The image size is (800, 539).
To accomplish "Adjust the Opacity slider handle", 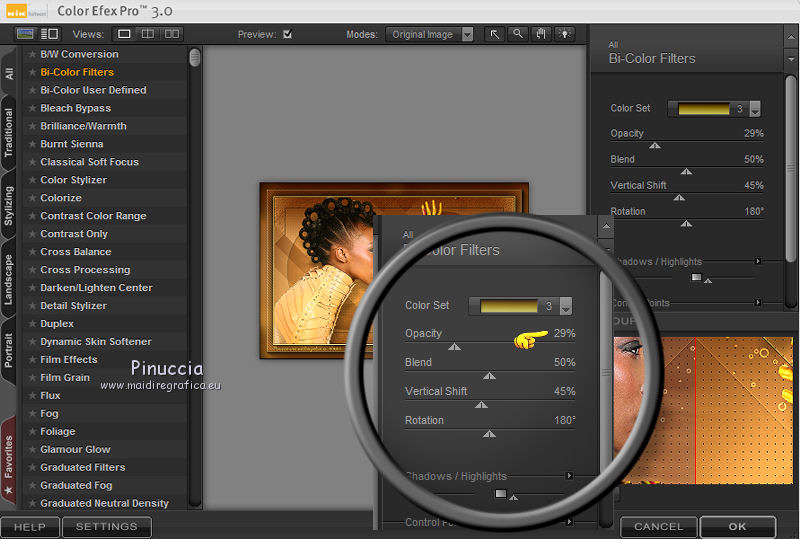I will point(655,145).
